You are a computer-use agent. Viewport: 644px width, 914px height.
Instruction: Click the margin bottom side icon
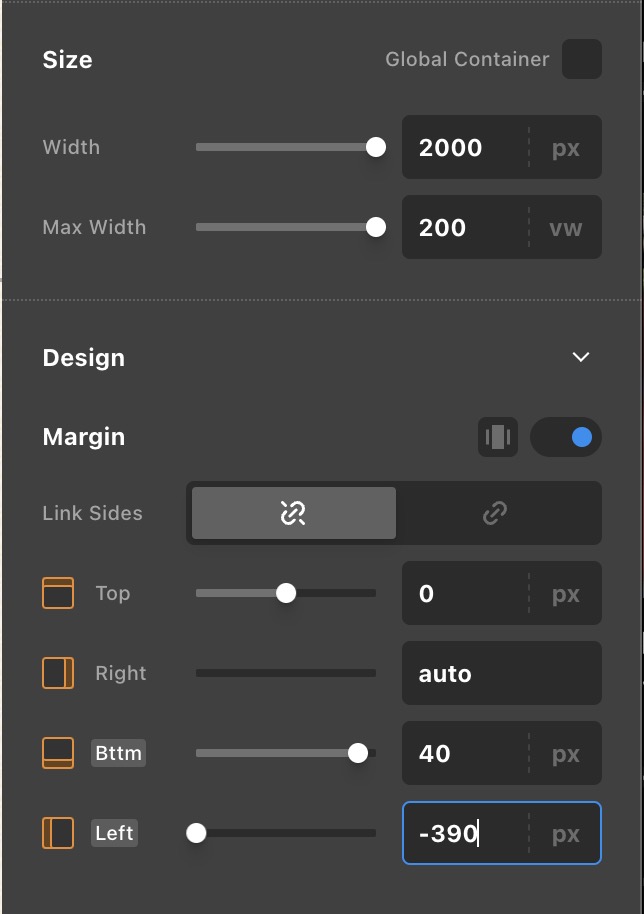click(x=58, y=753)
